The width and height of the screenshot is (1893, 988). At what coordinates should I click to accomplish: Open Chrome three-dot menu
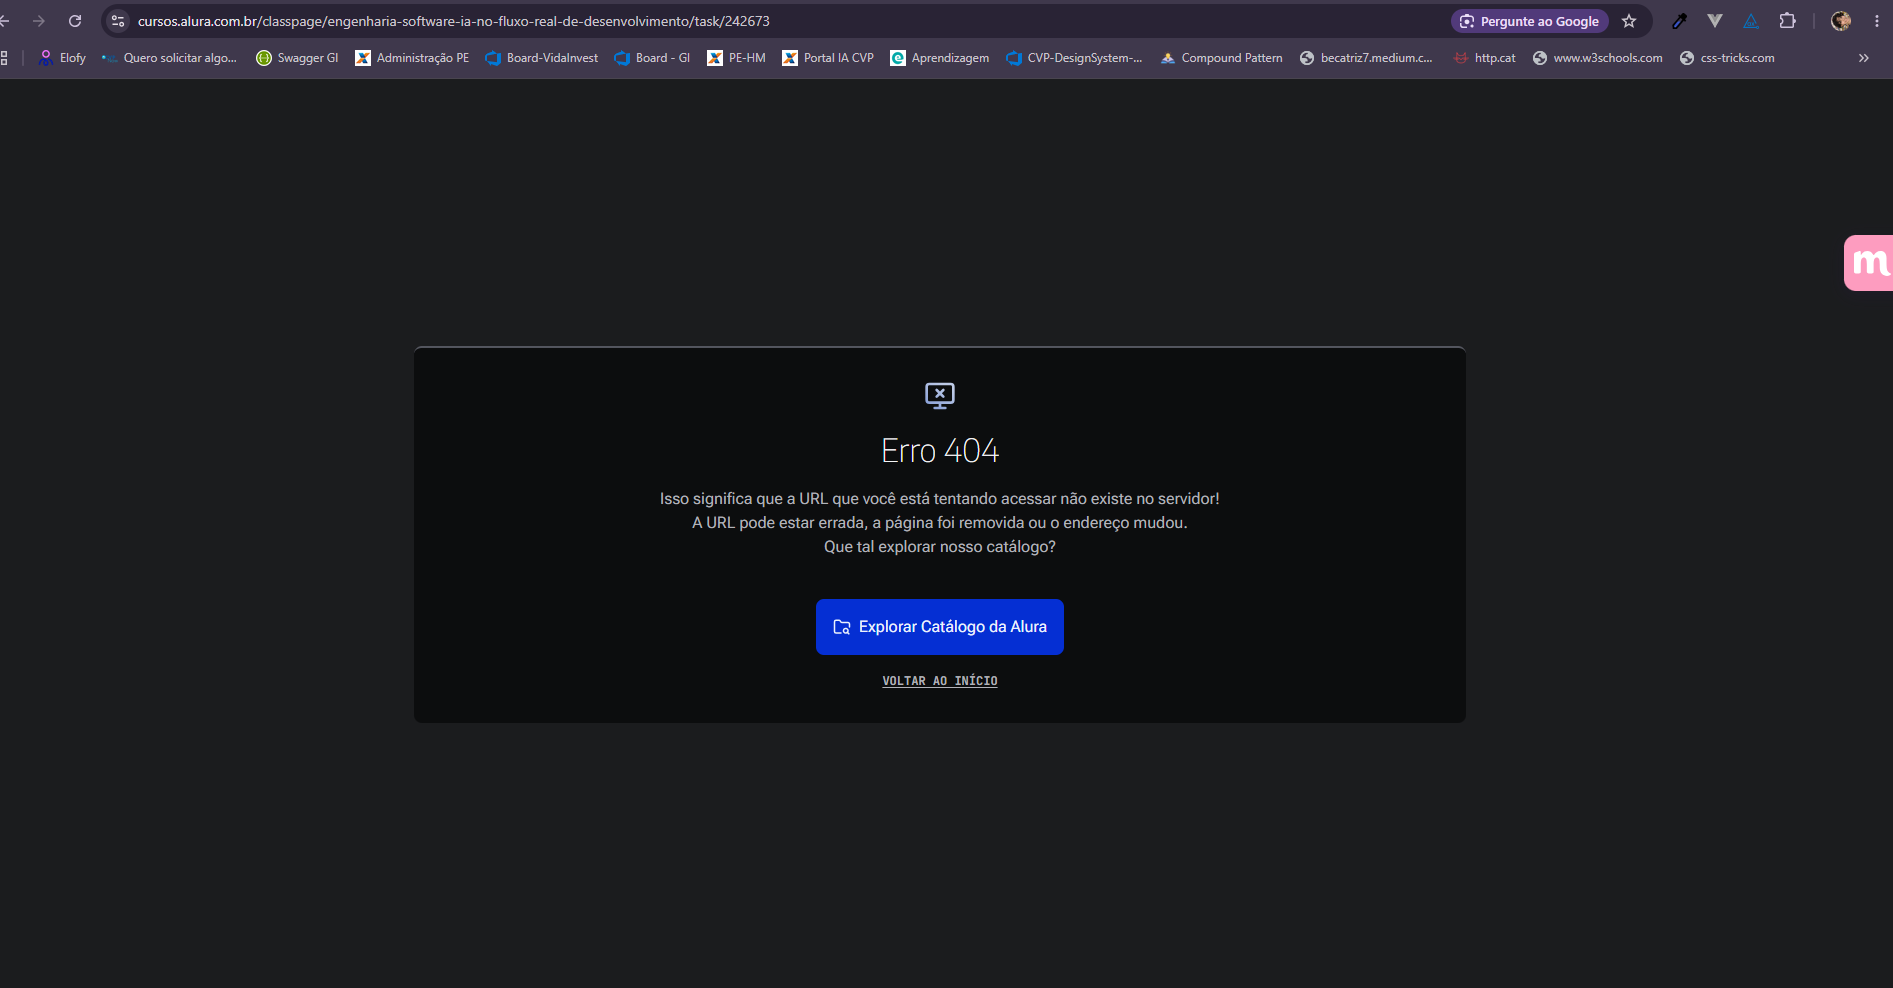tap(1876, 21)
